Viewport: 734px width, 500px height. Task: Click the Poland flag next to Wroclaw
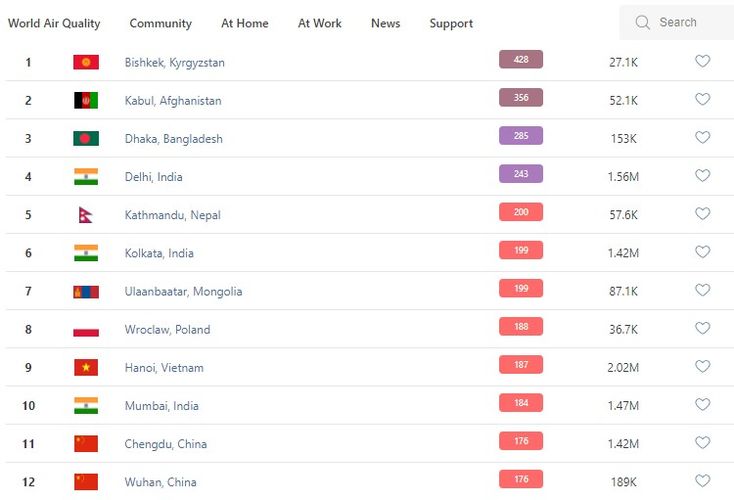86,329
